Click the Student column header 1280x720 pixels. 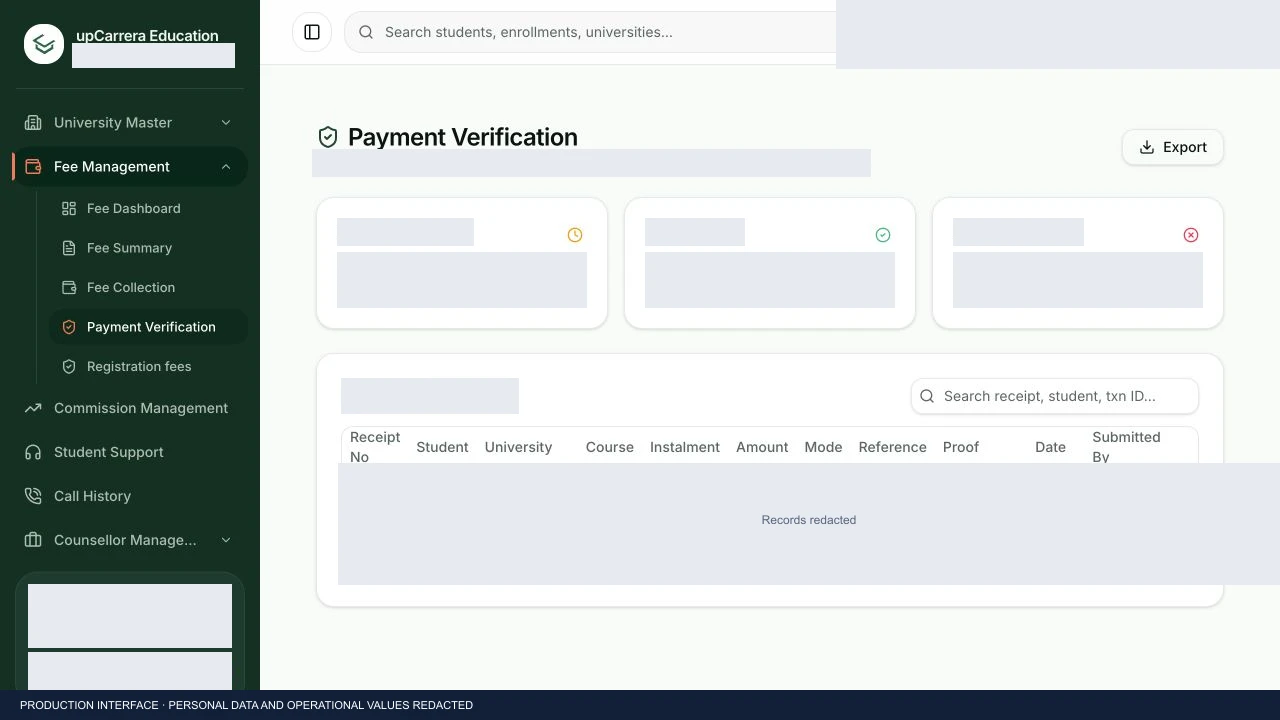click(x=442, y=447)
